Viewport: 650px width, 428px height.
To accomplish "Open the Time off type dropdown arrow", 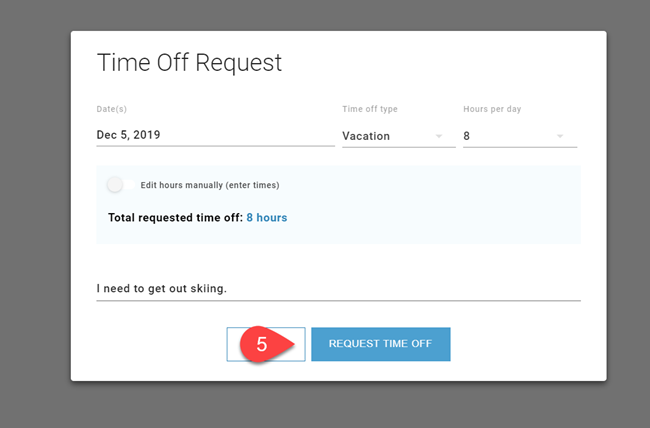I will pyautogui.click(x=438, y=136).
